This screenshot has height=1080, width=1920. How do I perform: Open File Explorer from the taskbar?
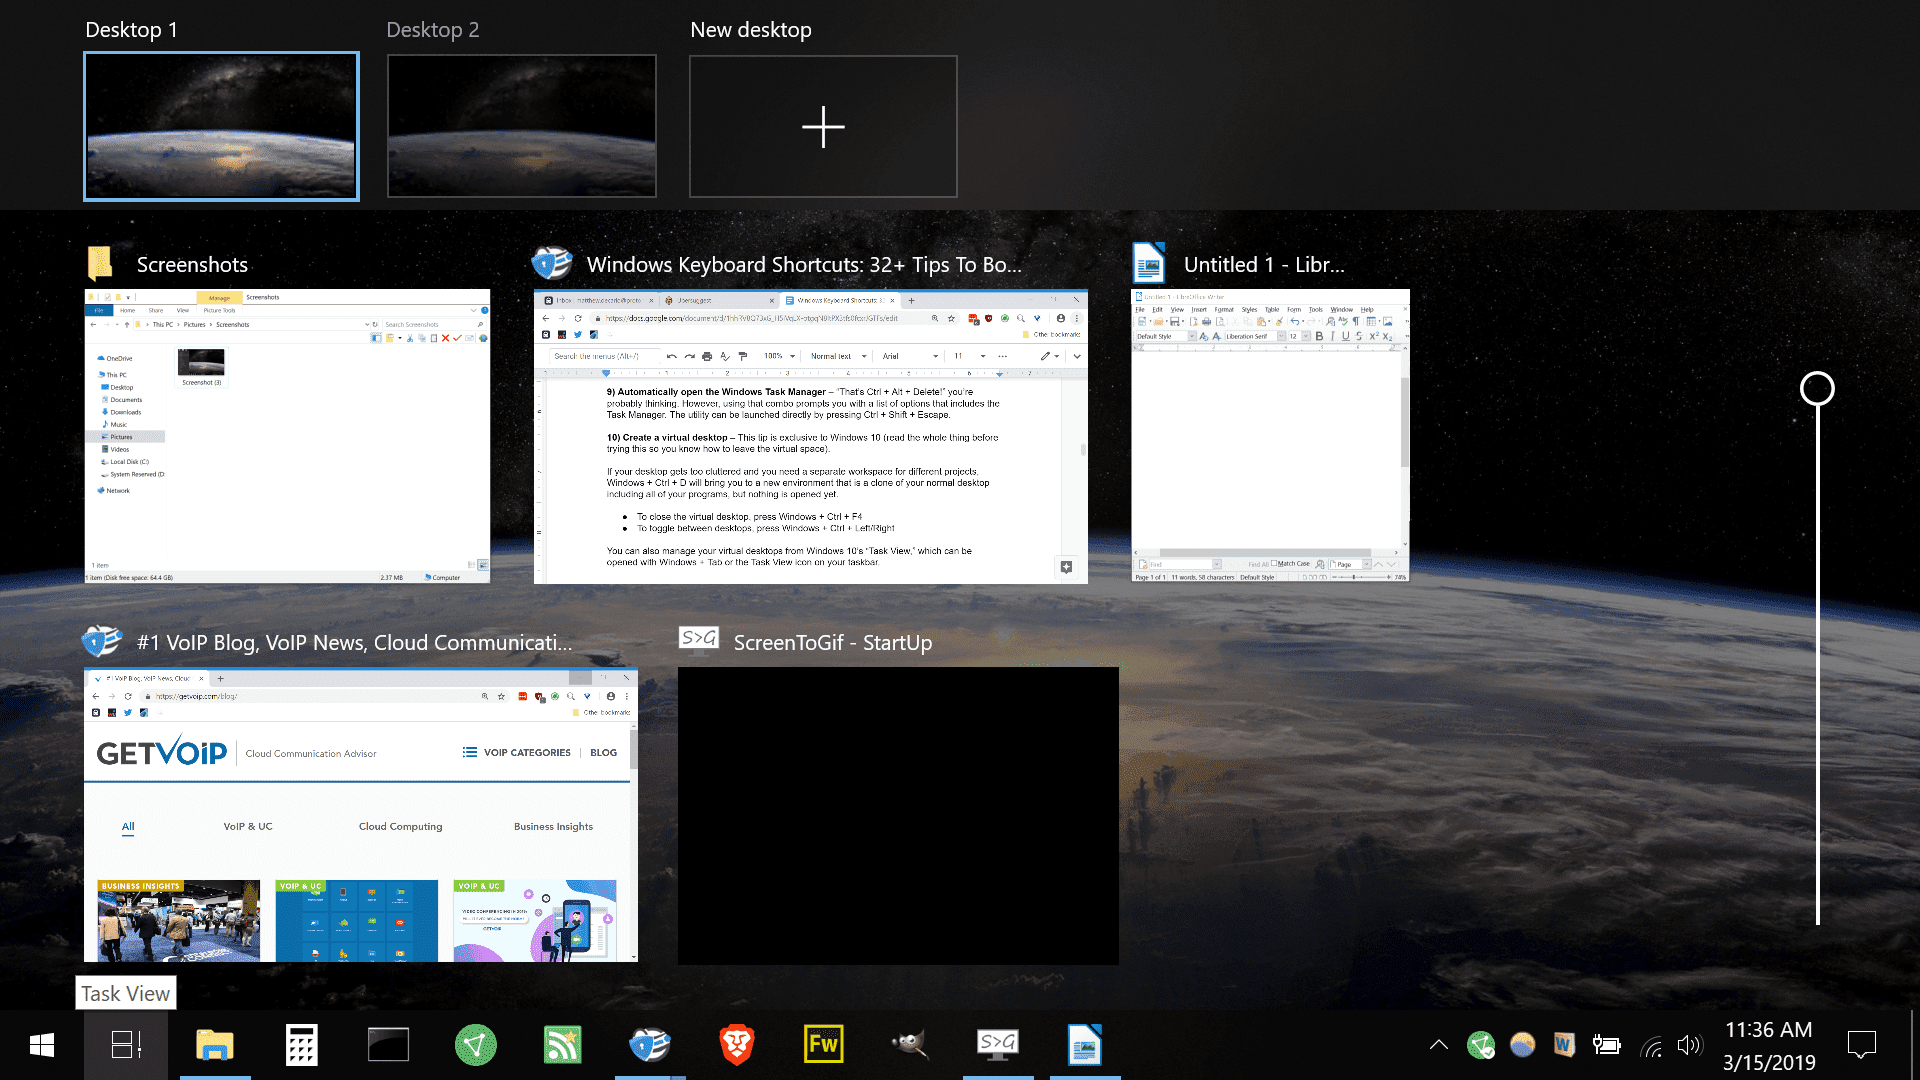coord(214,1045)
